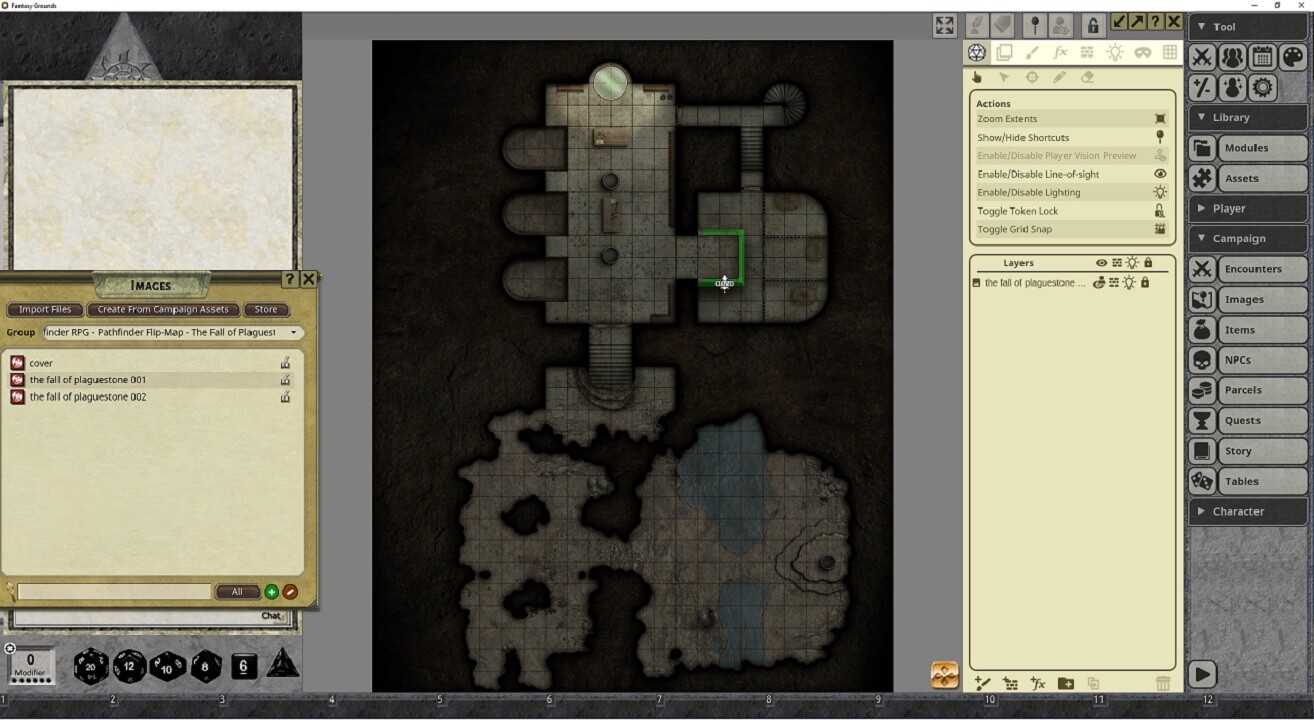Roll the d20 die
1314x720 pixels.
pos(91,666)
